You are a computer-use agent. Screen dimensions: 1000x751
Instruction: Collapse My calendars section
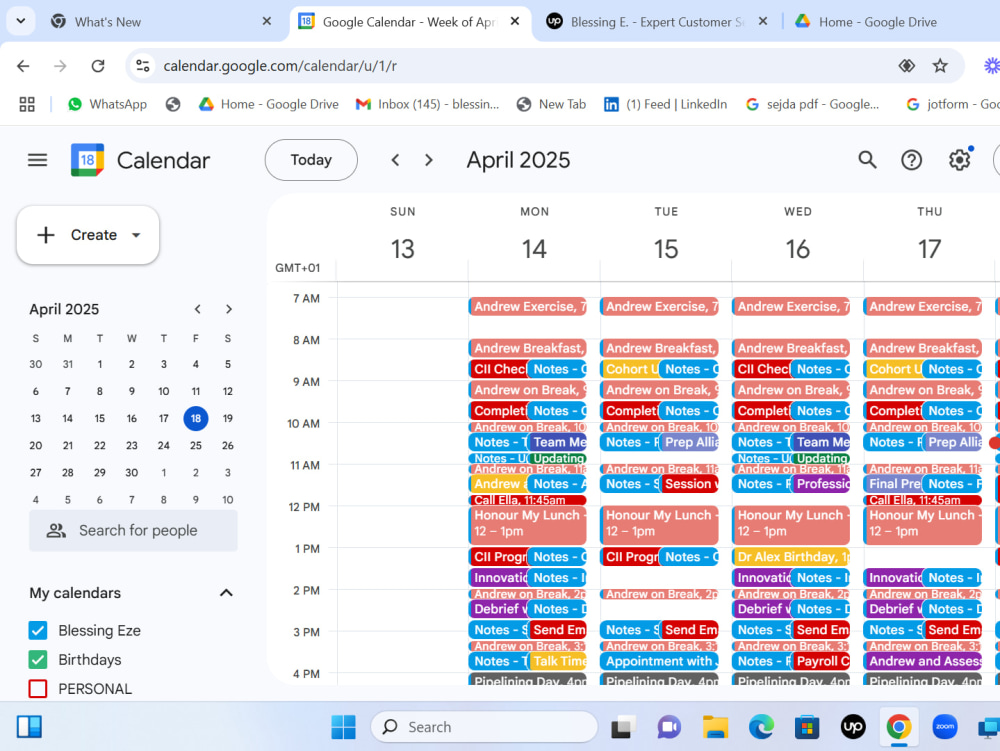point(226,593)
